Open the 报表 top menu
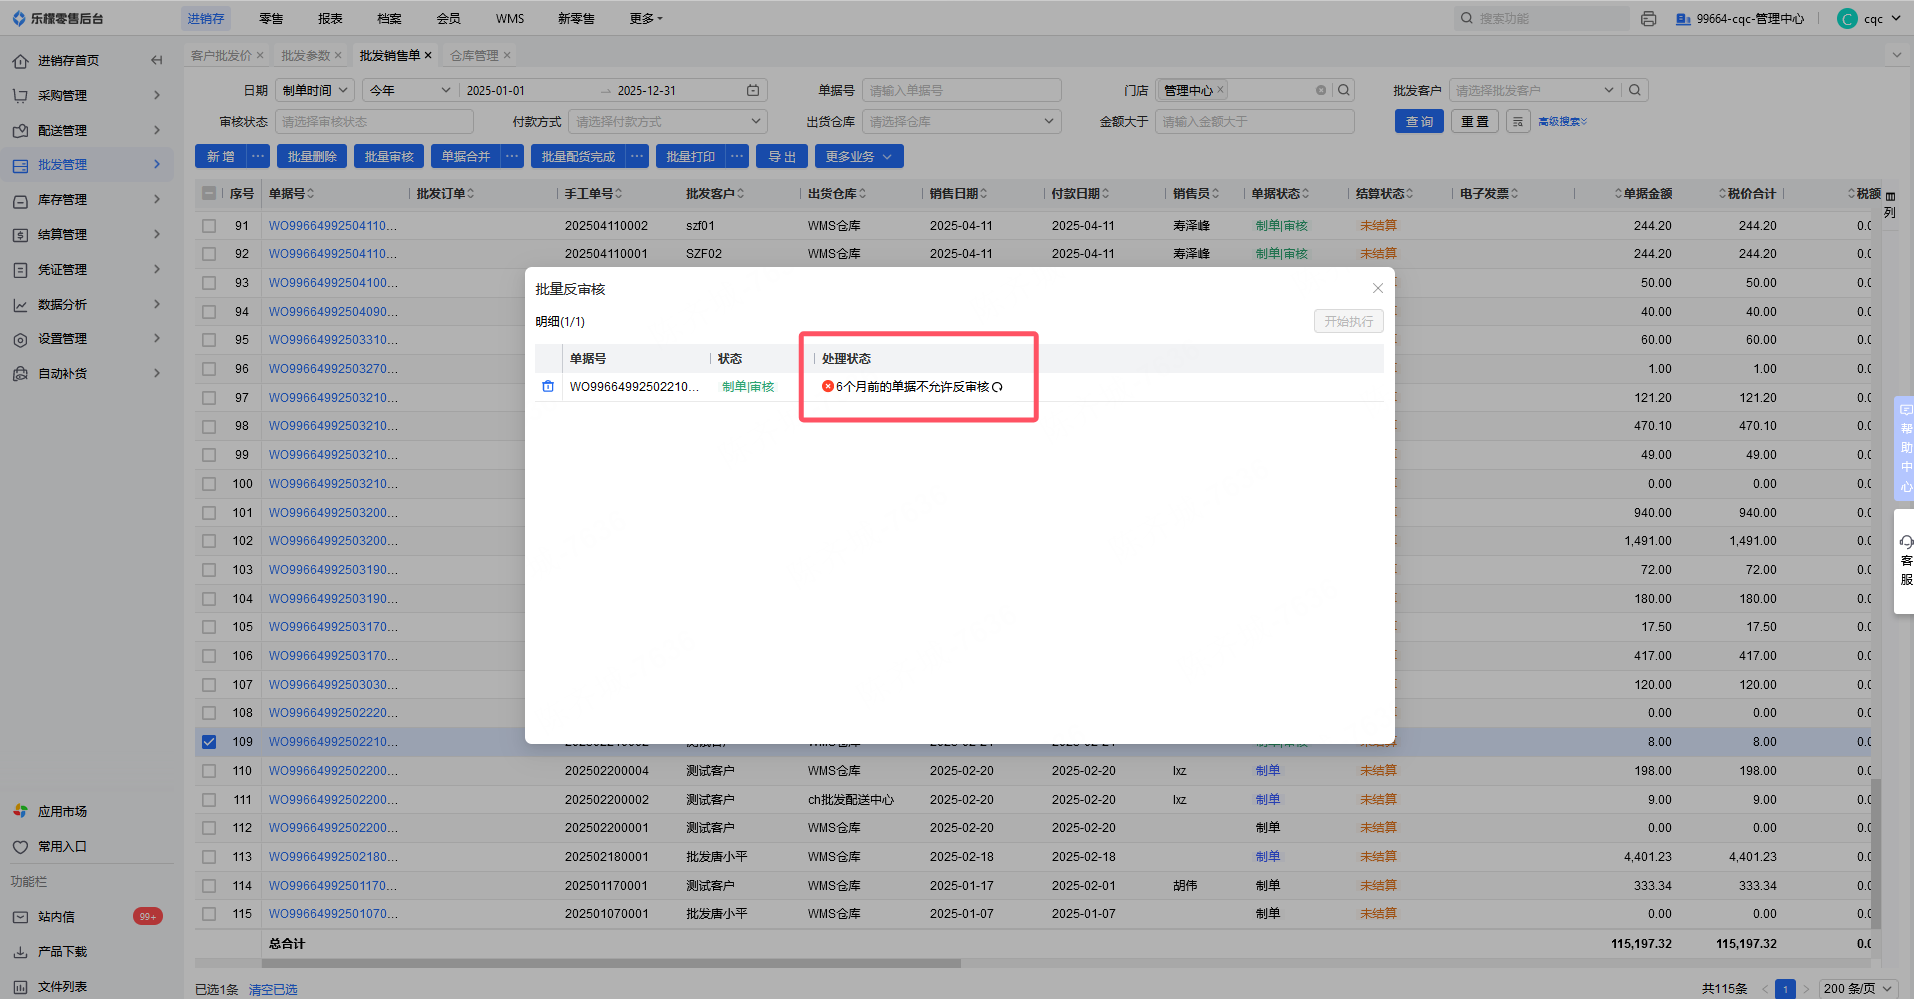The height and width of the screenshot is (999, 1914). 330,19
